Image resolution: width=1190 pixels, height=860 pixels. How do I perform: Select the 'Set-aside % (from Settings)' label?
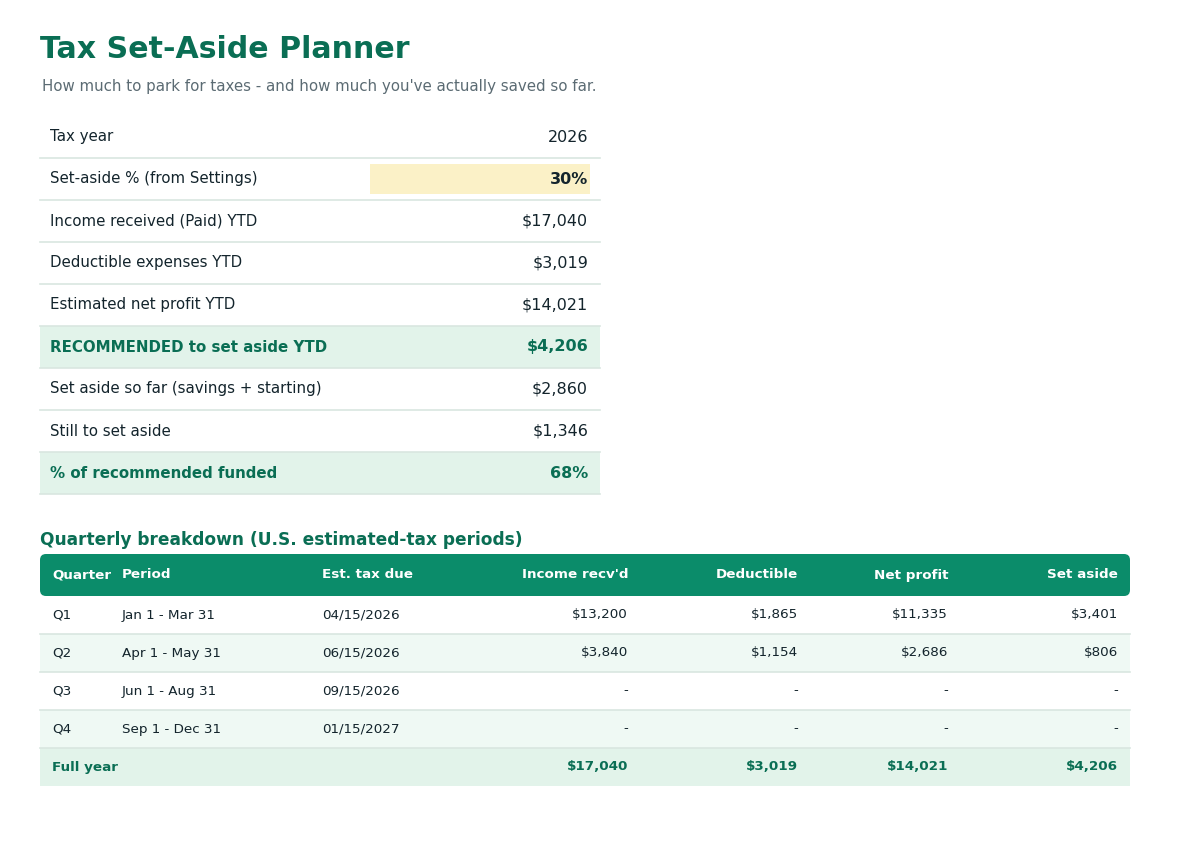tap(153, 178)
